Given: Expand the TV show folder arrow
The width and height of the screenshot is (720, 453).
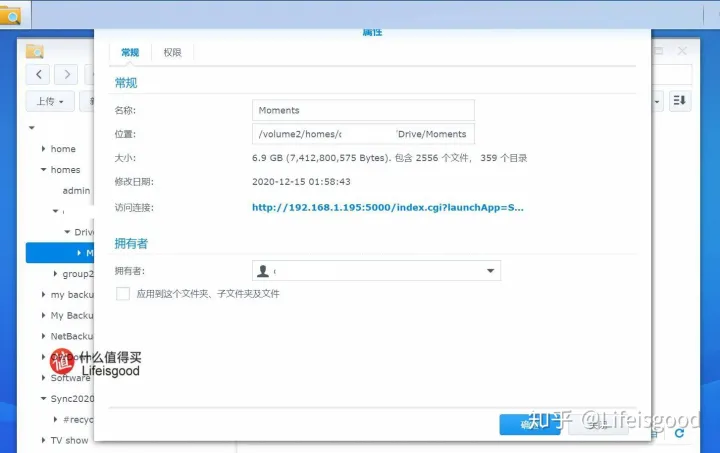Looking at the screenshot, I should [x=43, y=440].
